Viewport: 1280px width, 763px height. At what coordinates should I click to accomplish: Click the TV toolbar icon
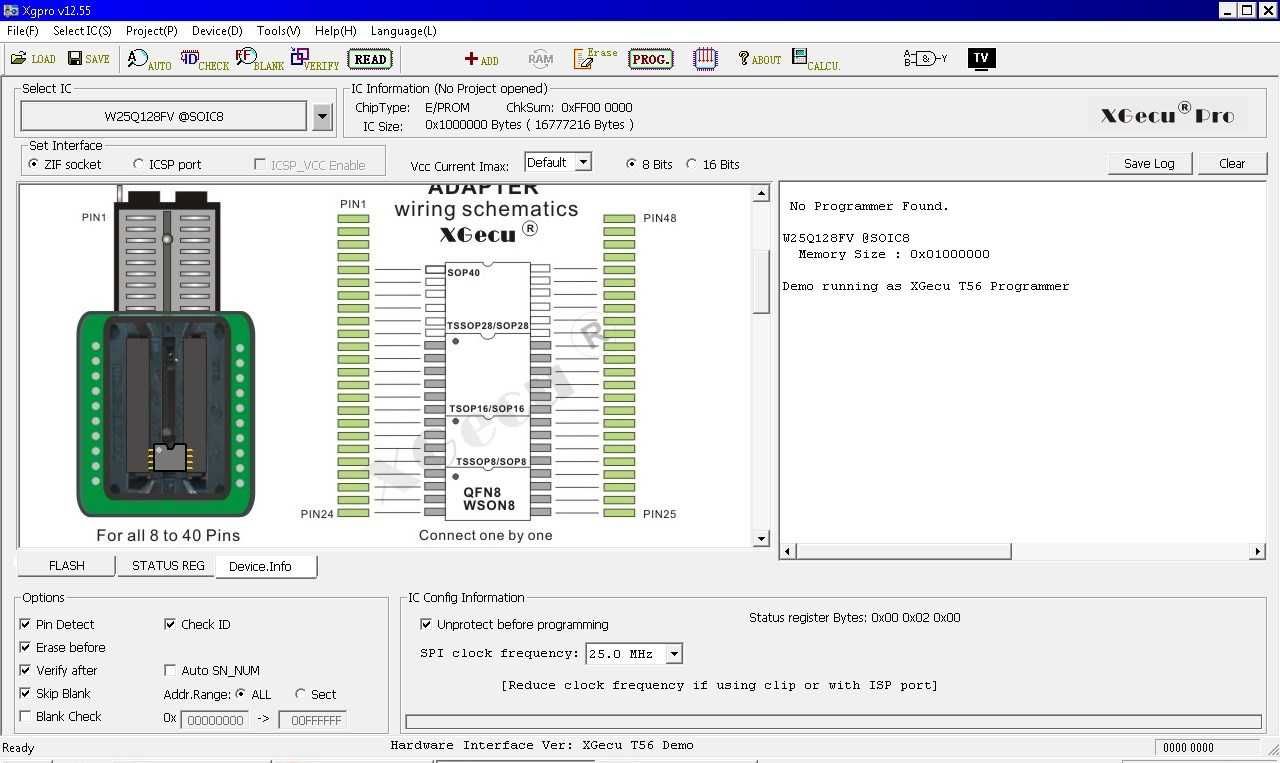(981, 58)
